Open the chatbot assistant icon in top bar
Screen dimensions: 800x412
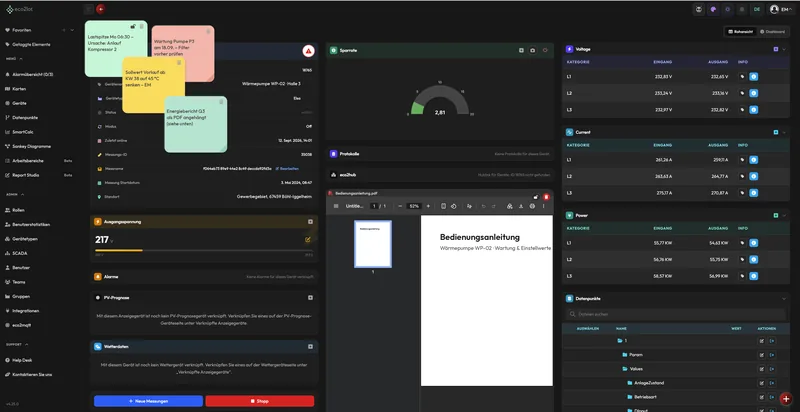699,9
